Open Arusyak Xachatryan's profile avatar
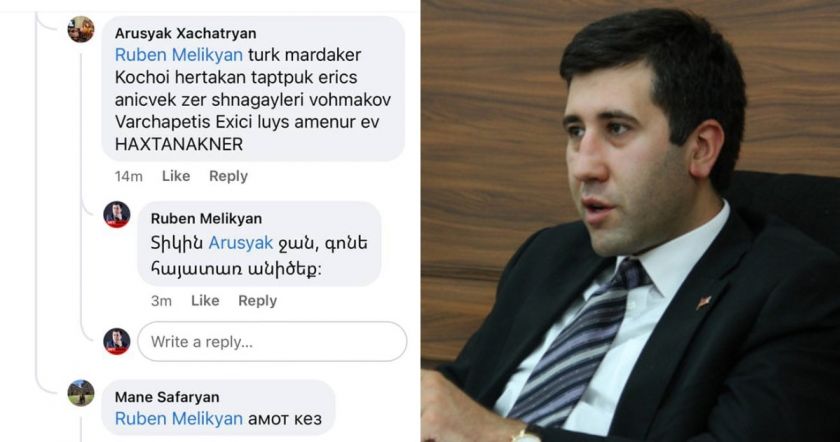 81,29
